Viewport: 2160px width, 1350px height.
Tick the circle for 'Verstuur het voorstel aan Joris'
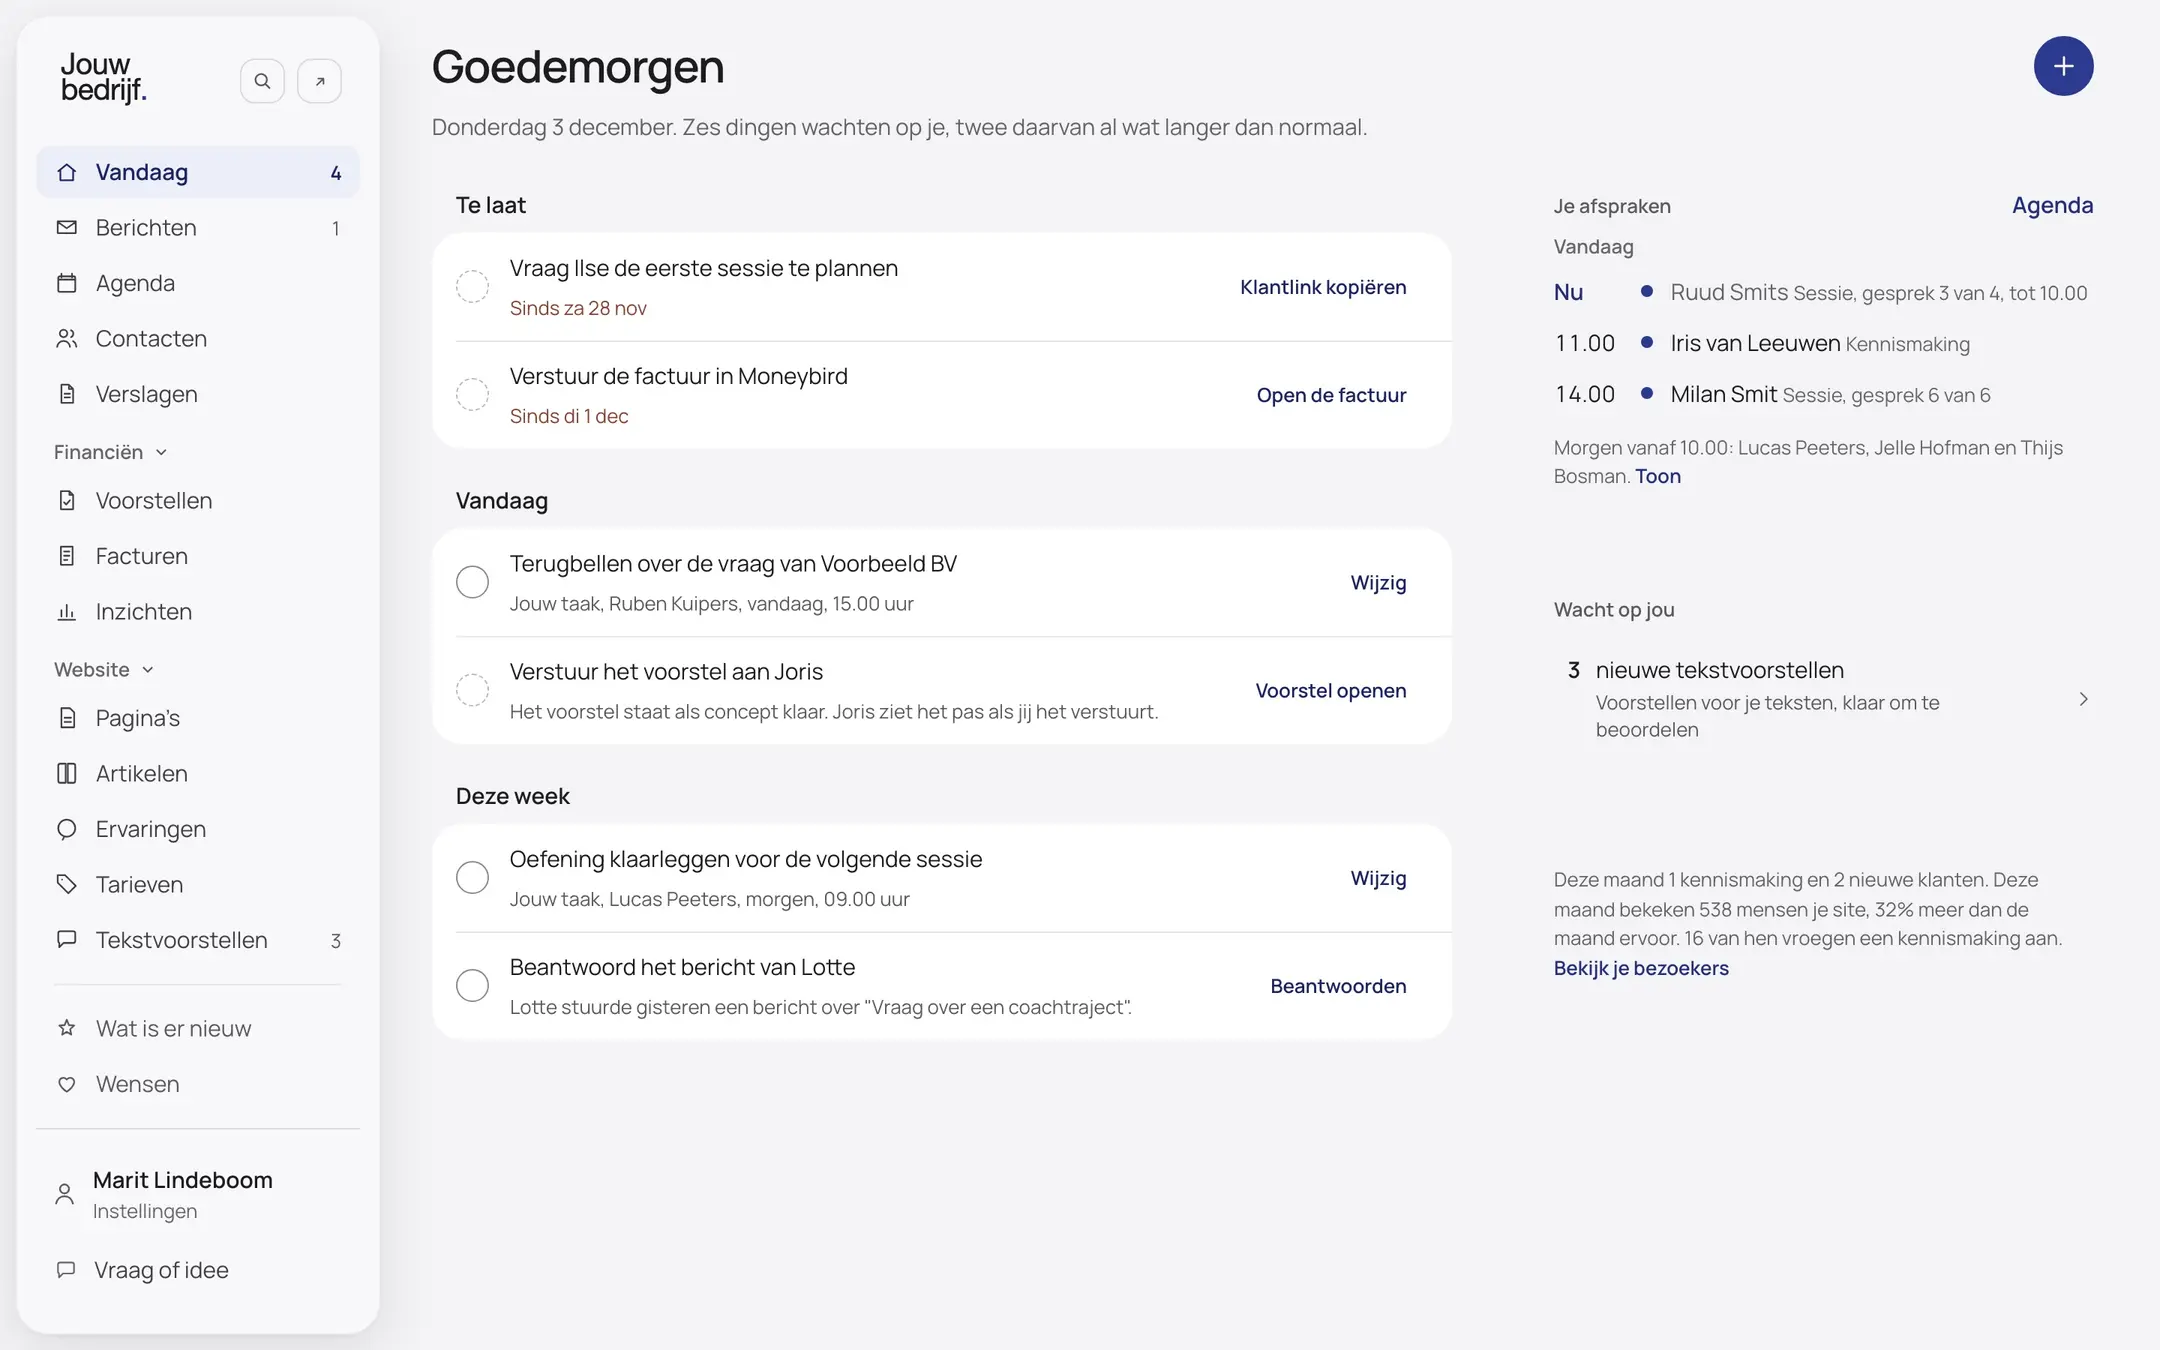pos(472,690)
